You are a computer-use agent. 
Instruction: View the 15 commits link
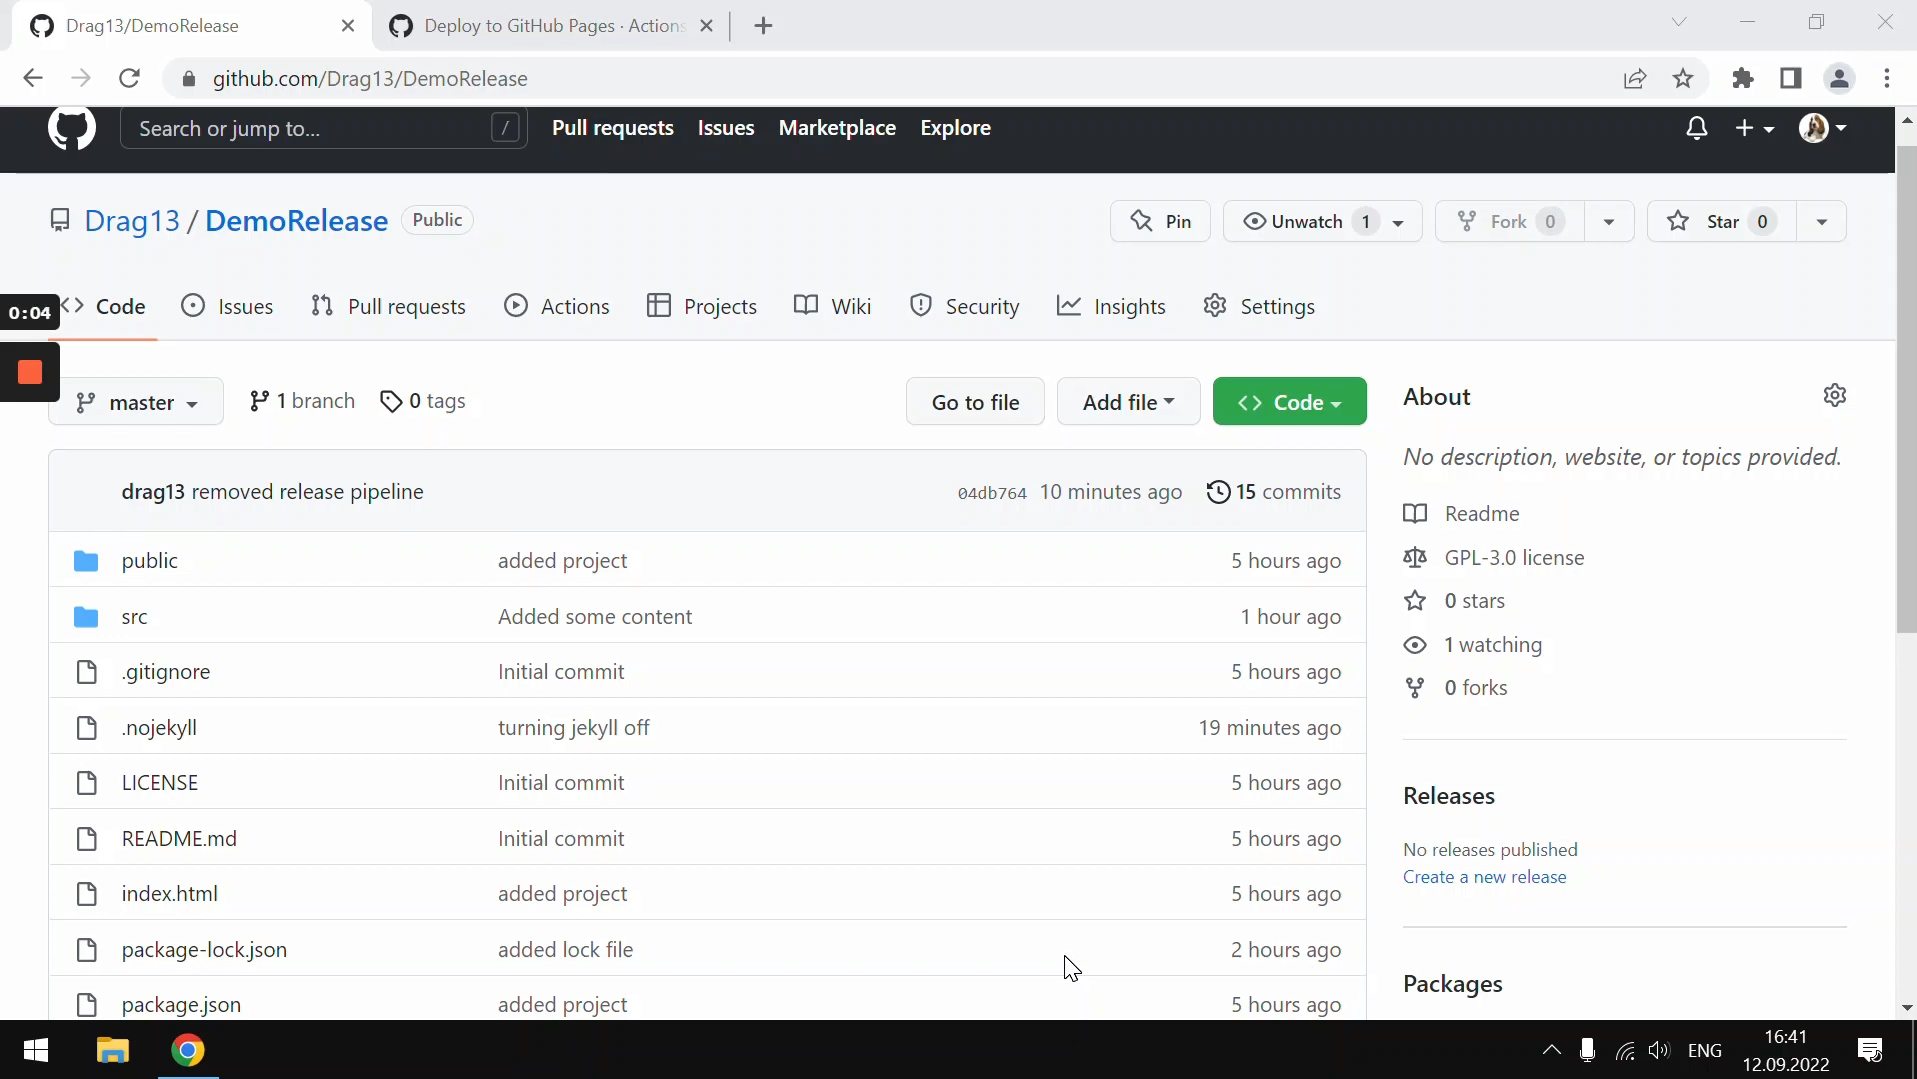click(x=1274, y=492)
